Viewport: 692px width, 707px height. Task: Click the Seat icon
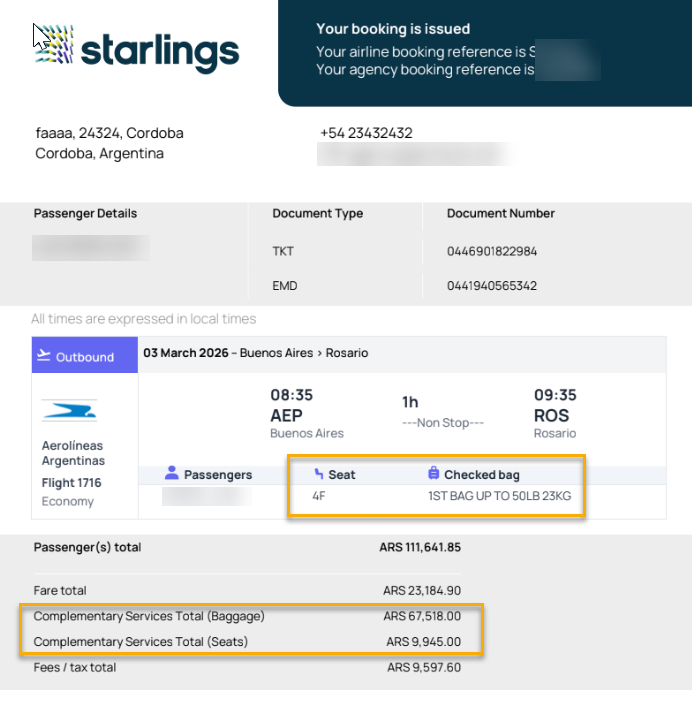click(319, 474)
